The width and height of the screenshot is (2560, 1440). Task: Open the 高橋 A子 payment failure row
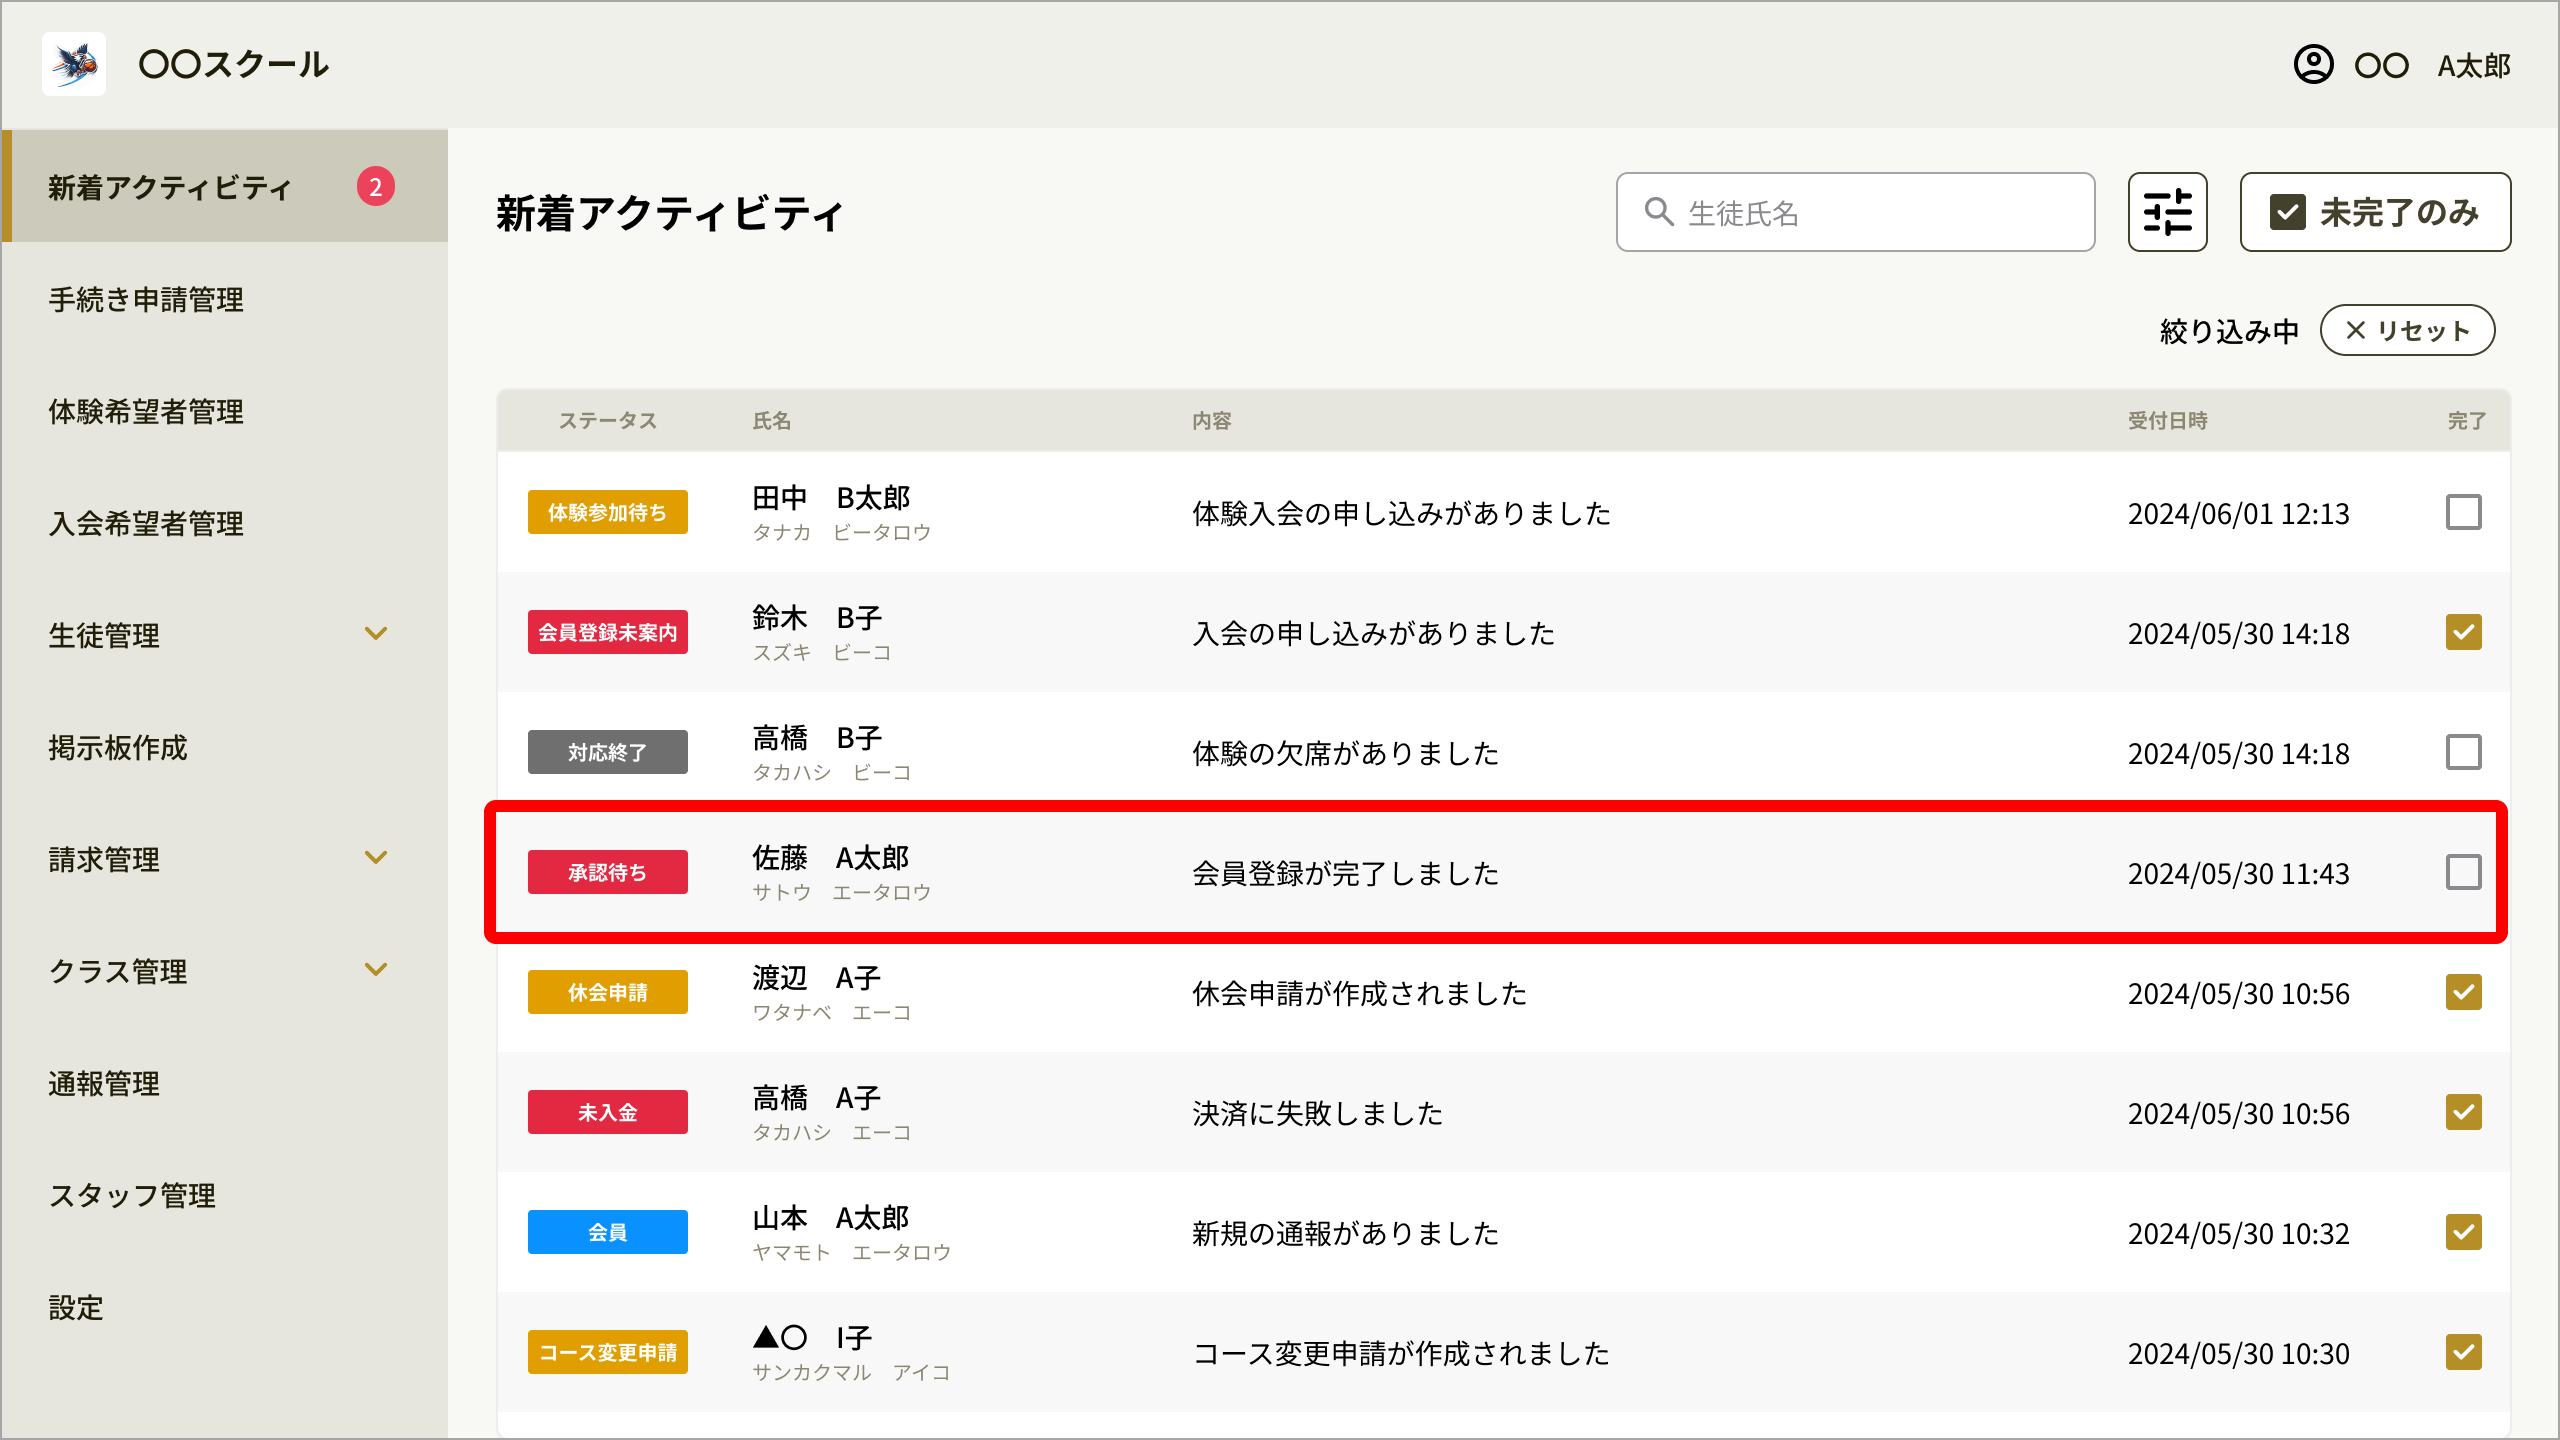coord(1504,1112)
